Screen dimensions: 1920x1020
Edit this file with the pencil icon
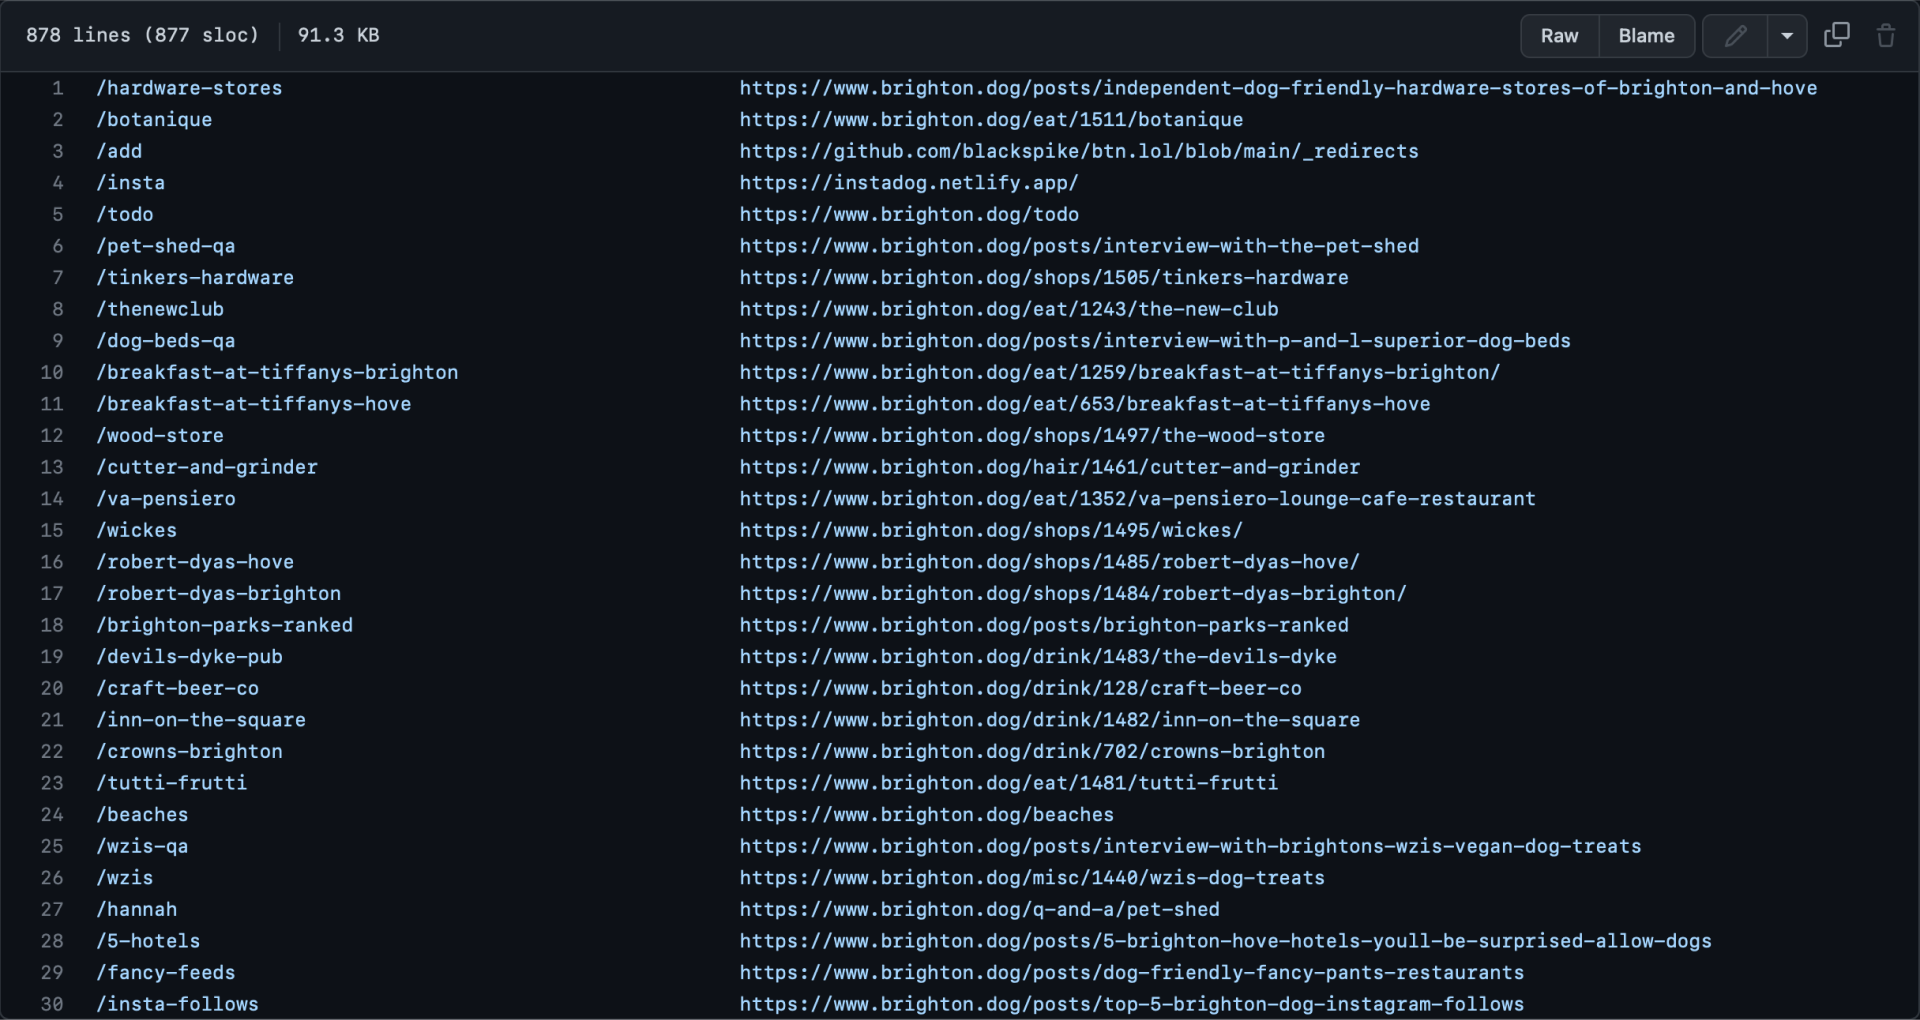[x=1735, y=36]
